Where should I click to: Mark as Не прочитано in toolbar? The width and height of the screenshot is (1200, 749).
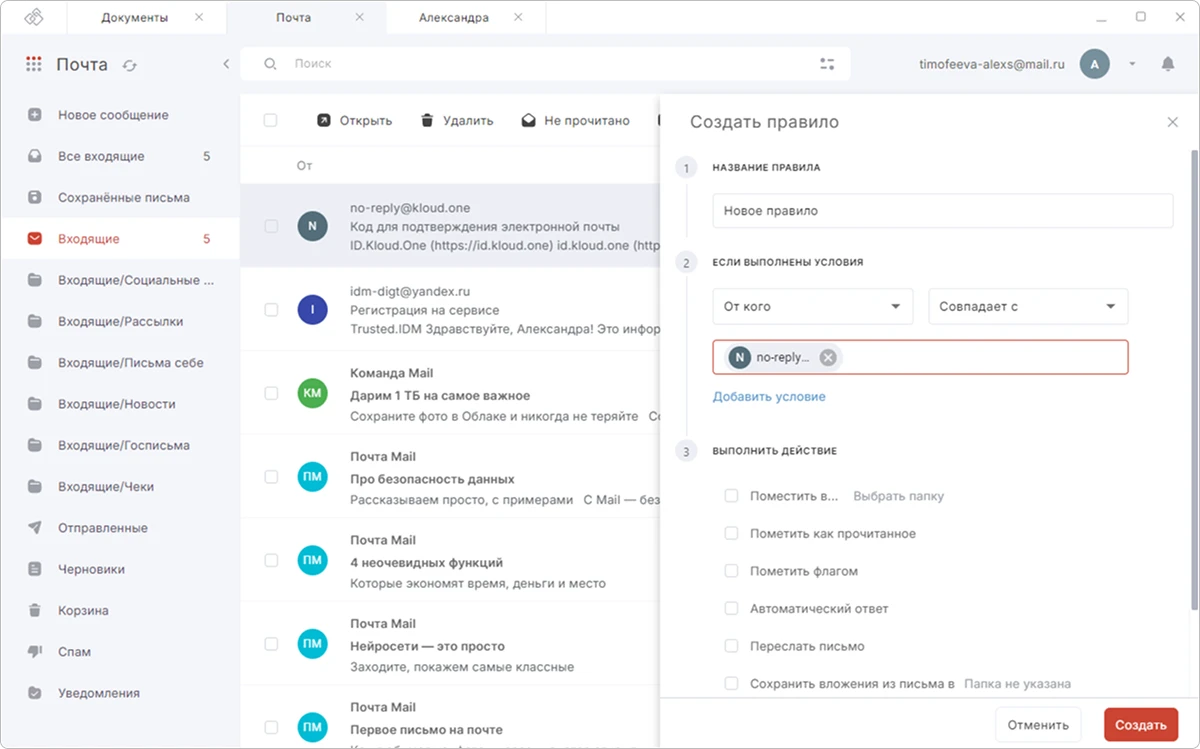tap(575, 121)
